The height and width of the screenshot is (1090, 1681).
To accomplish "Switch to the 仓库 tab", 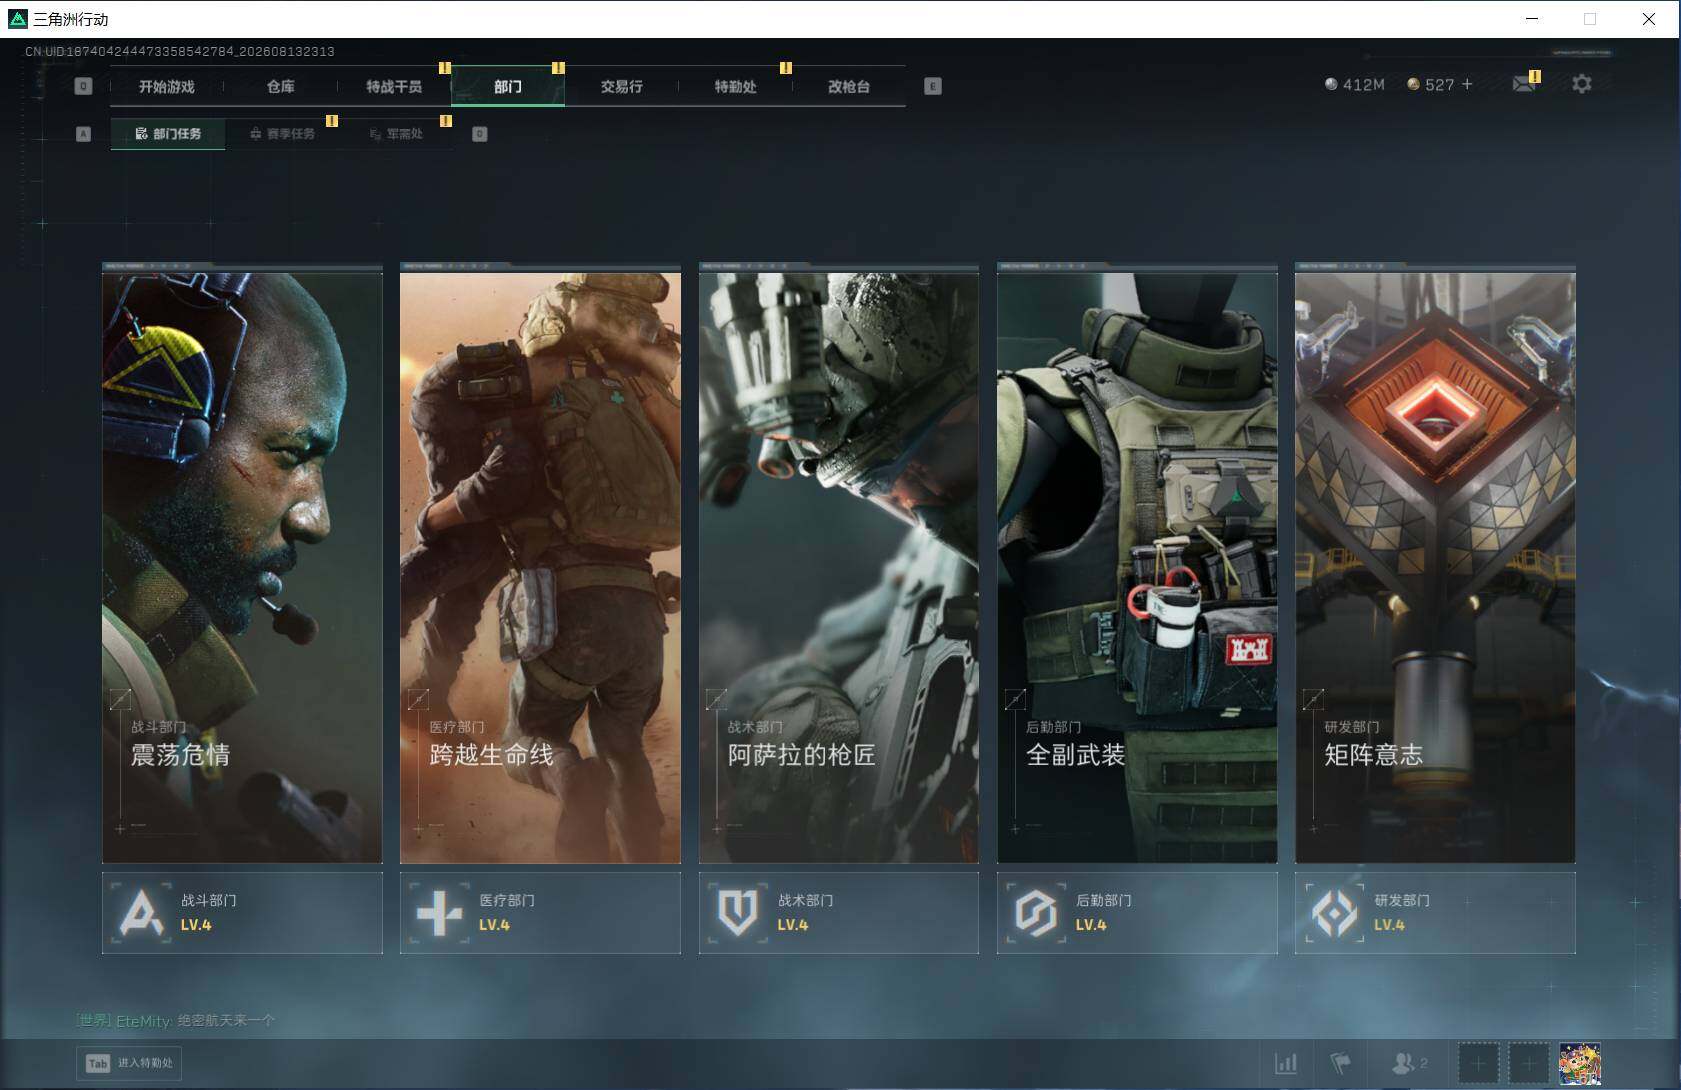I will (x=281, y=87).
